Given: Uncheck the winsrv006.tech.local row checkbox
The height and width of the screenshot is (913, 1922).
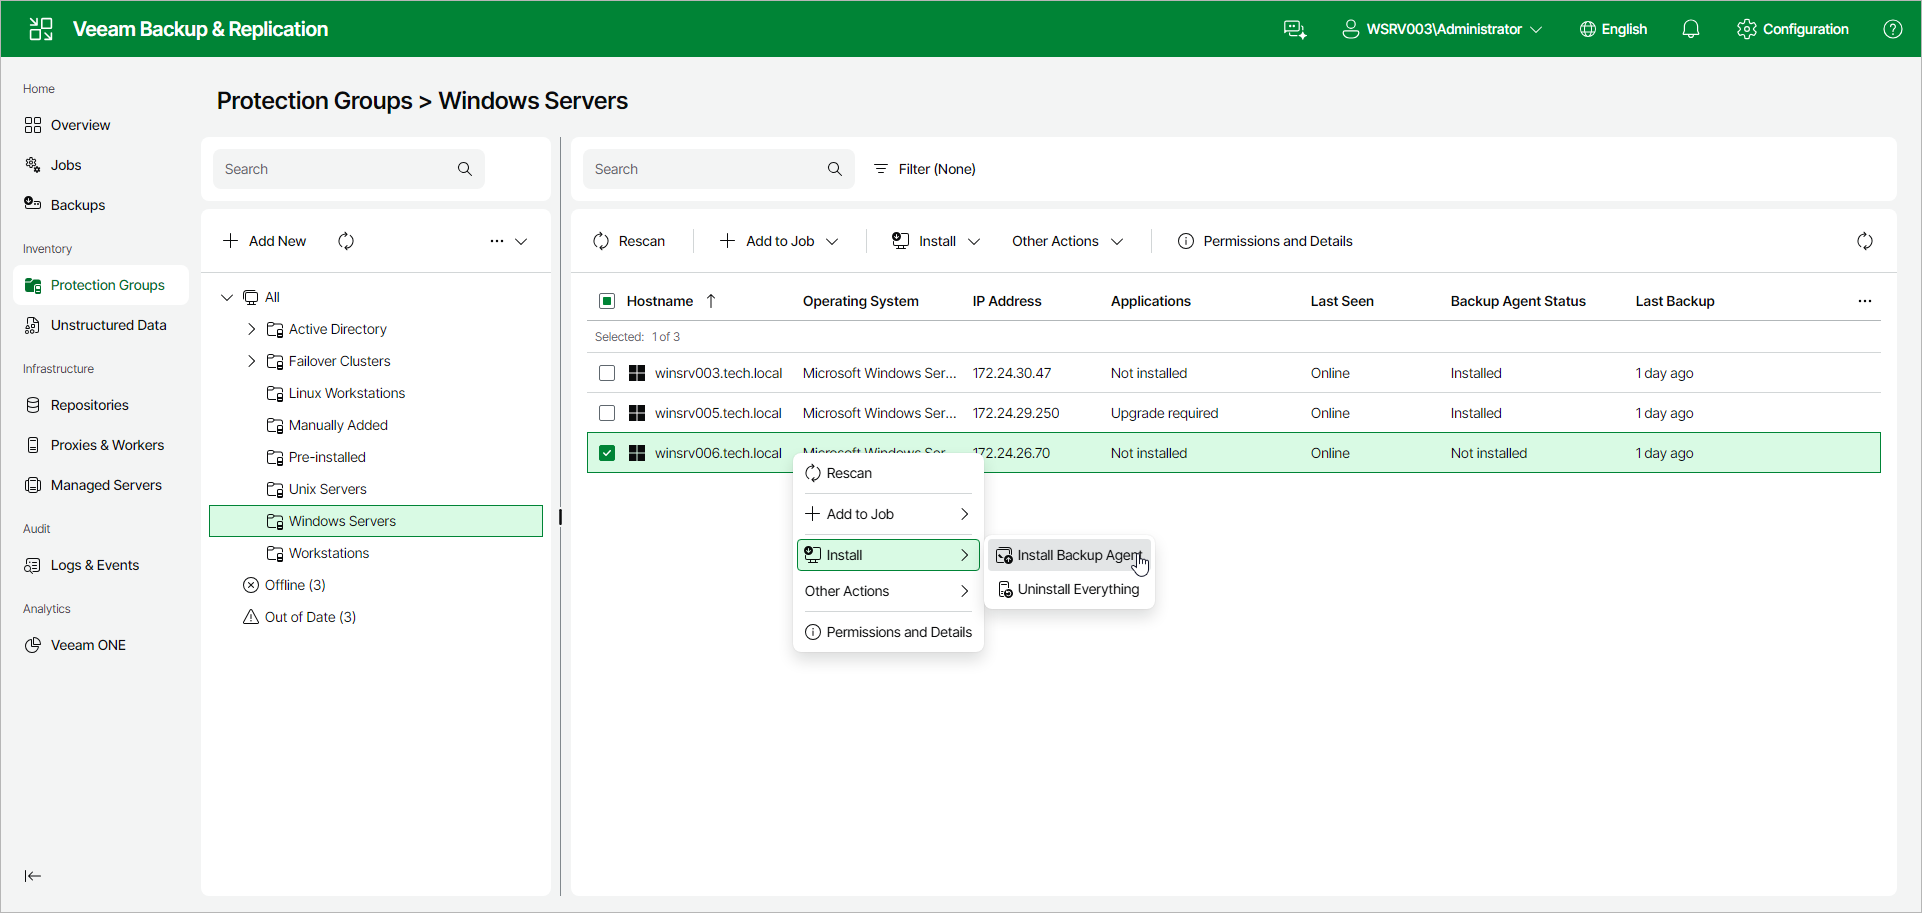Looking at the screenshot, I should coord(607,453).
